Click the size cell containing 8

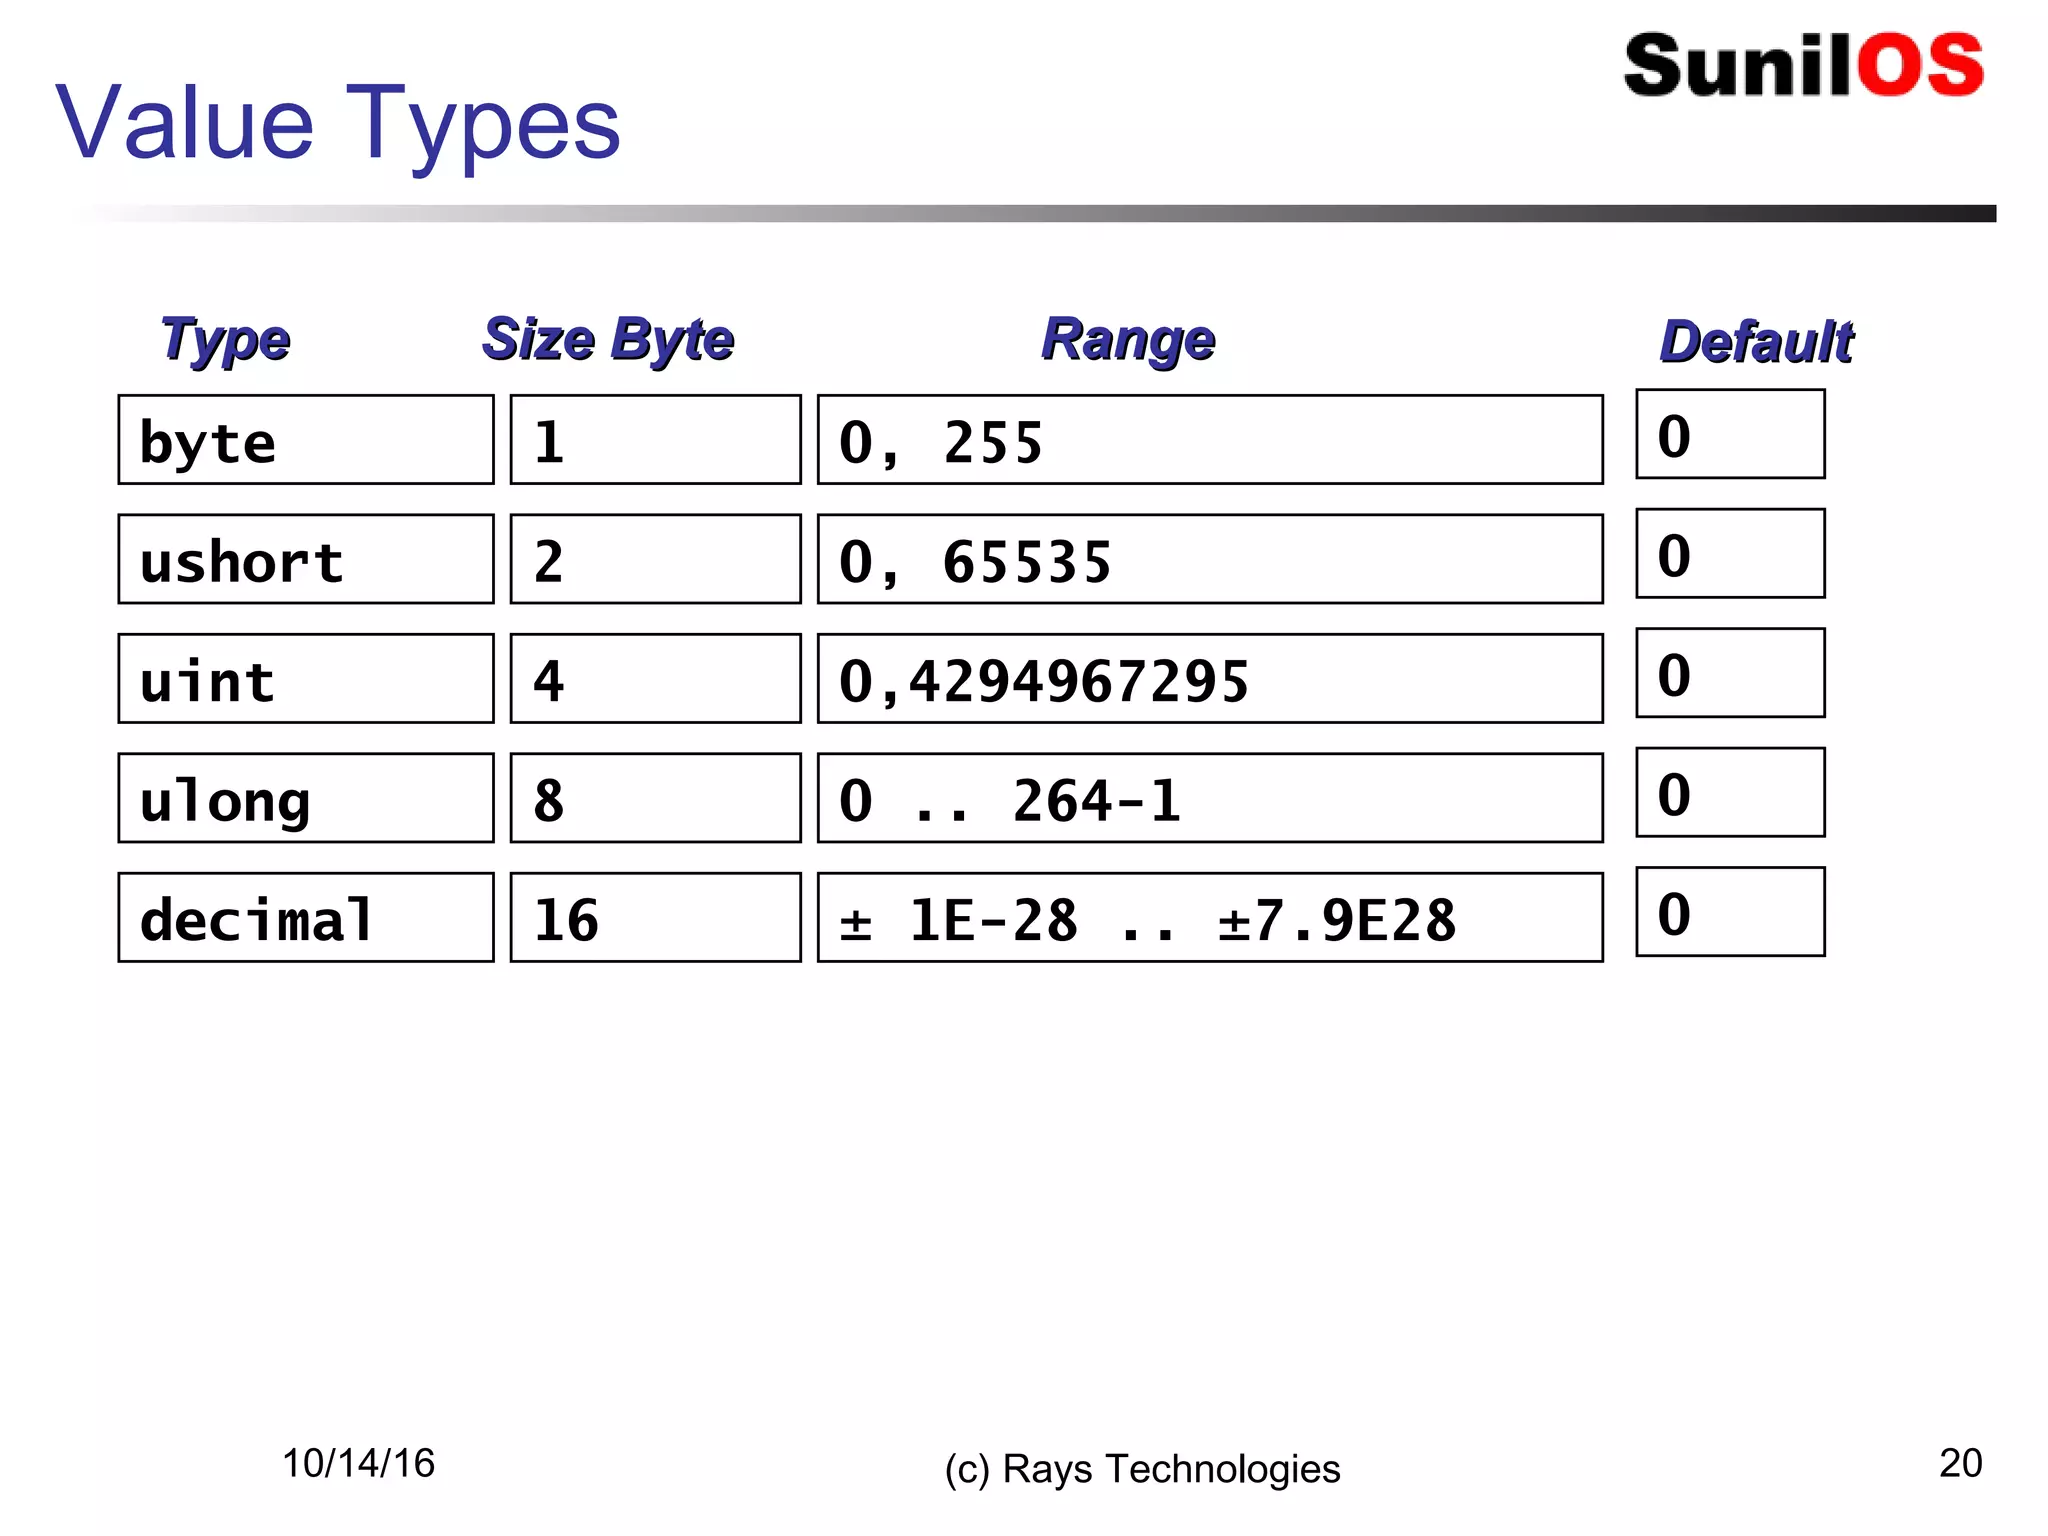coord(655,798)
